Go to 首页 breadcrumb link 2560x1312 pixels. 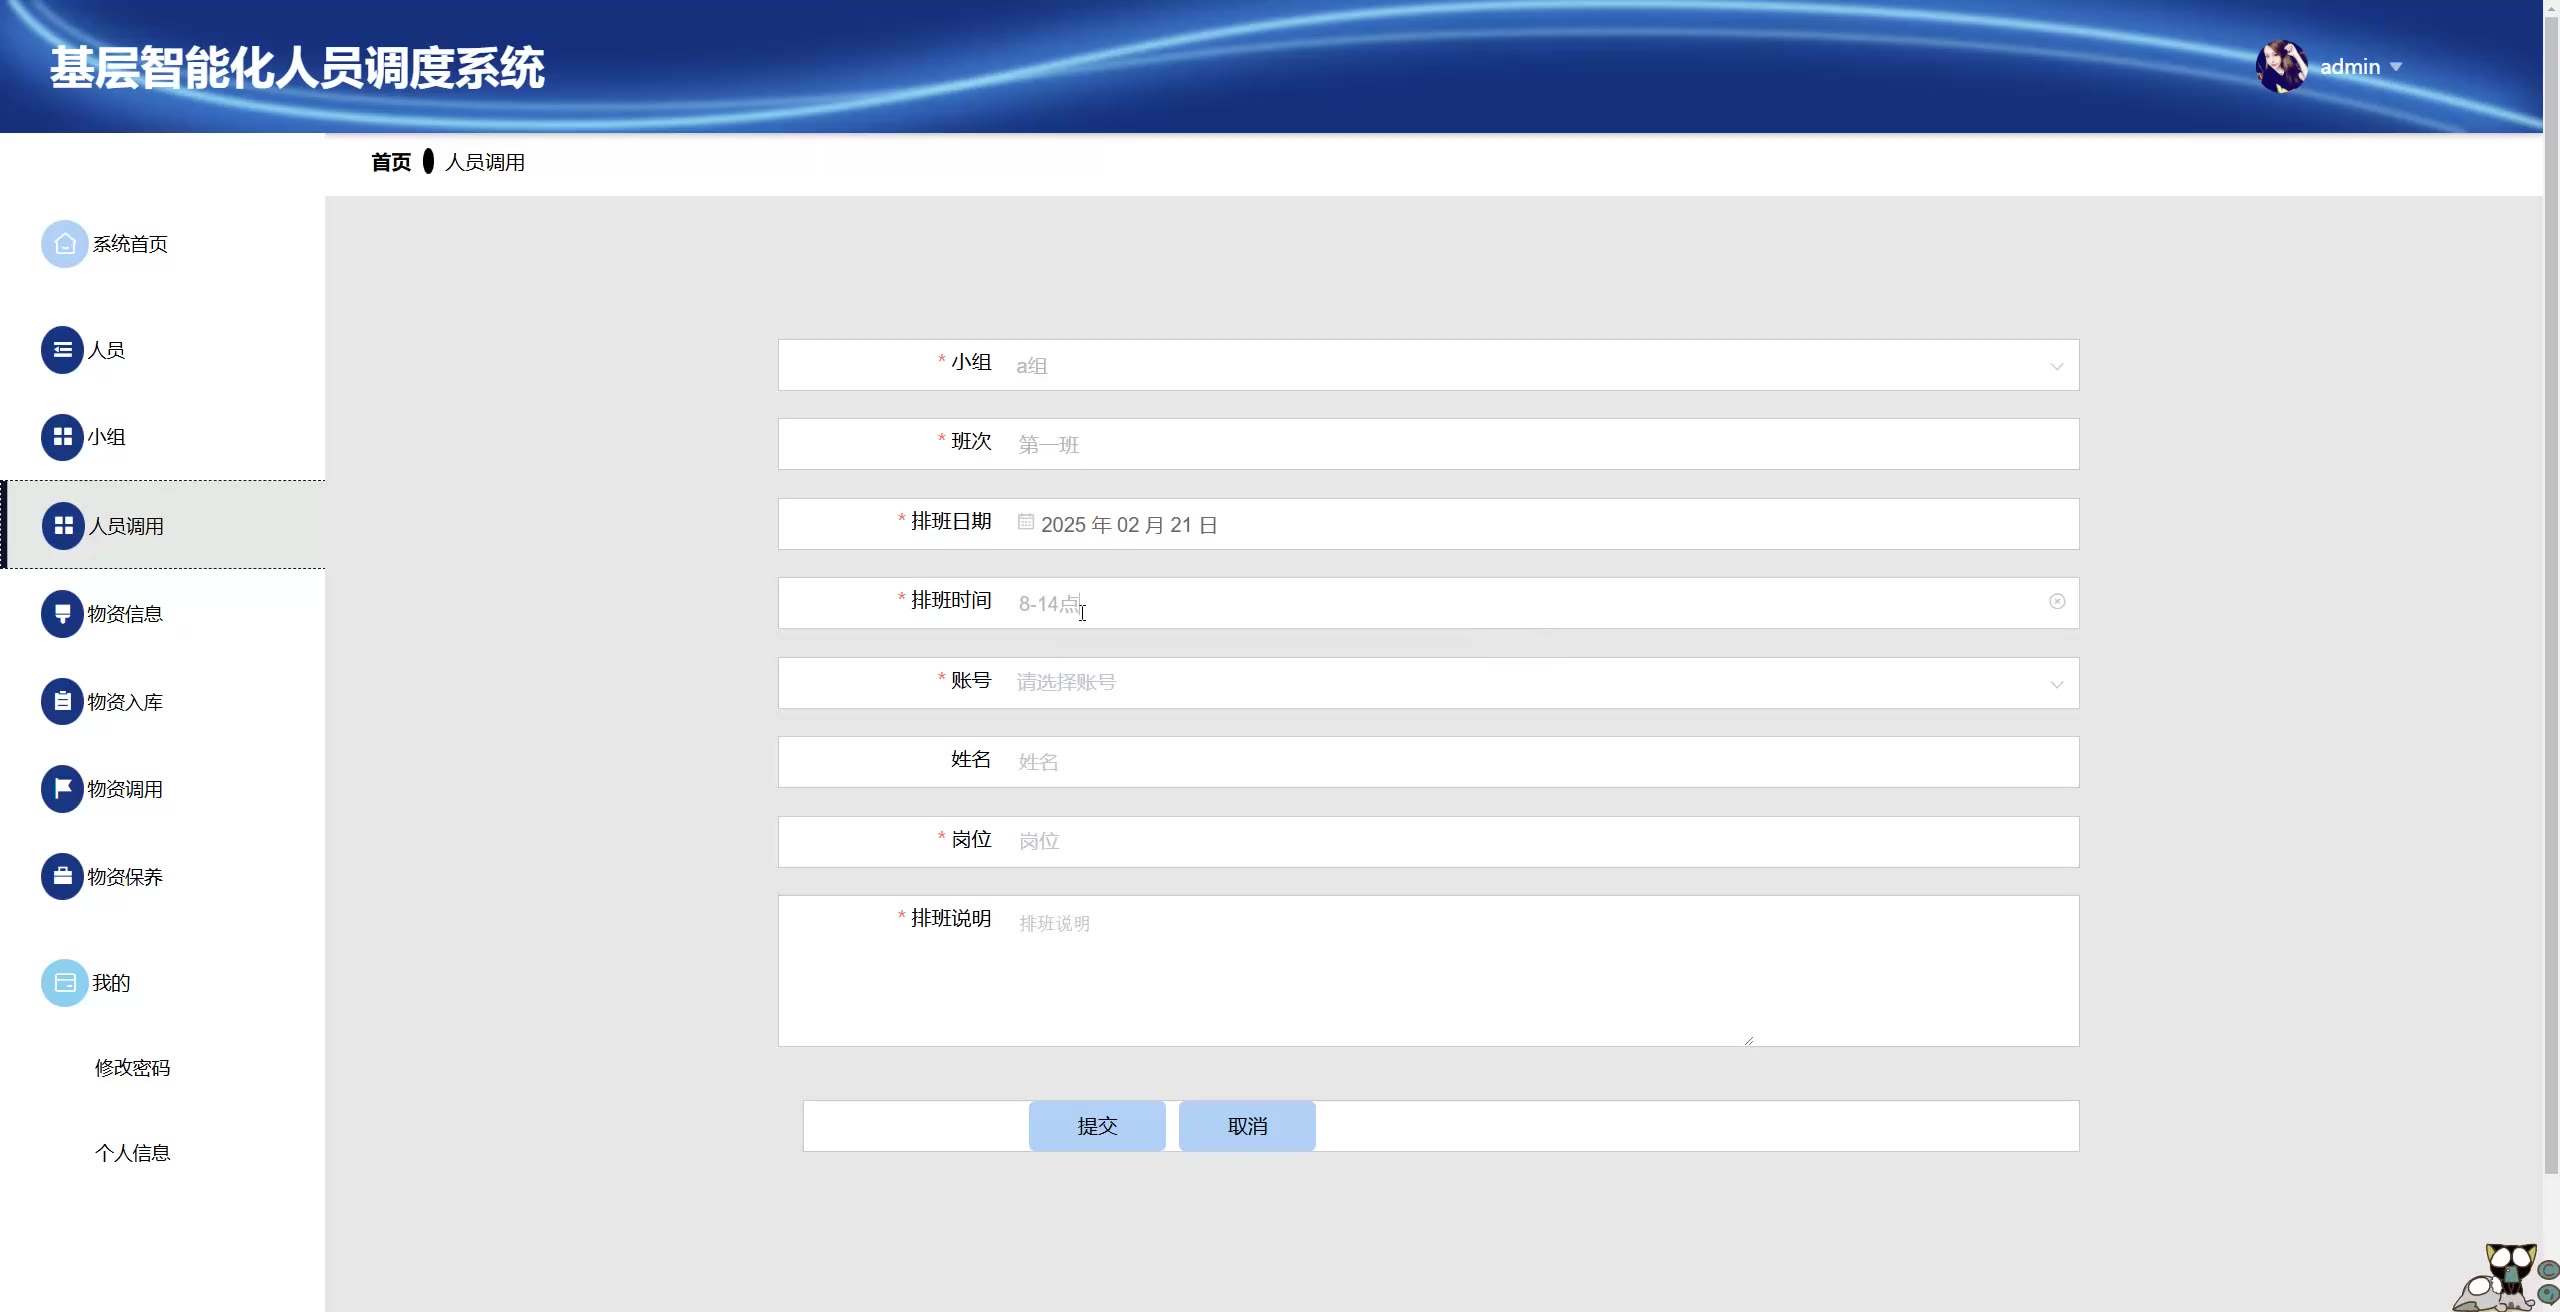click(391, 162)
